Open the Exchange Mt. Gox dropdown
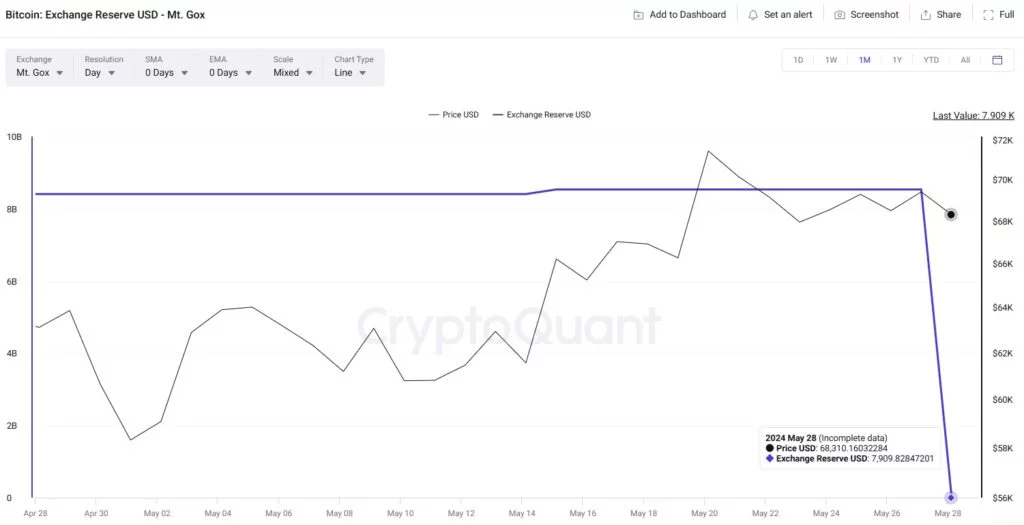Screen dimensions: 1024x525 40,67
